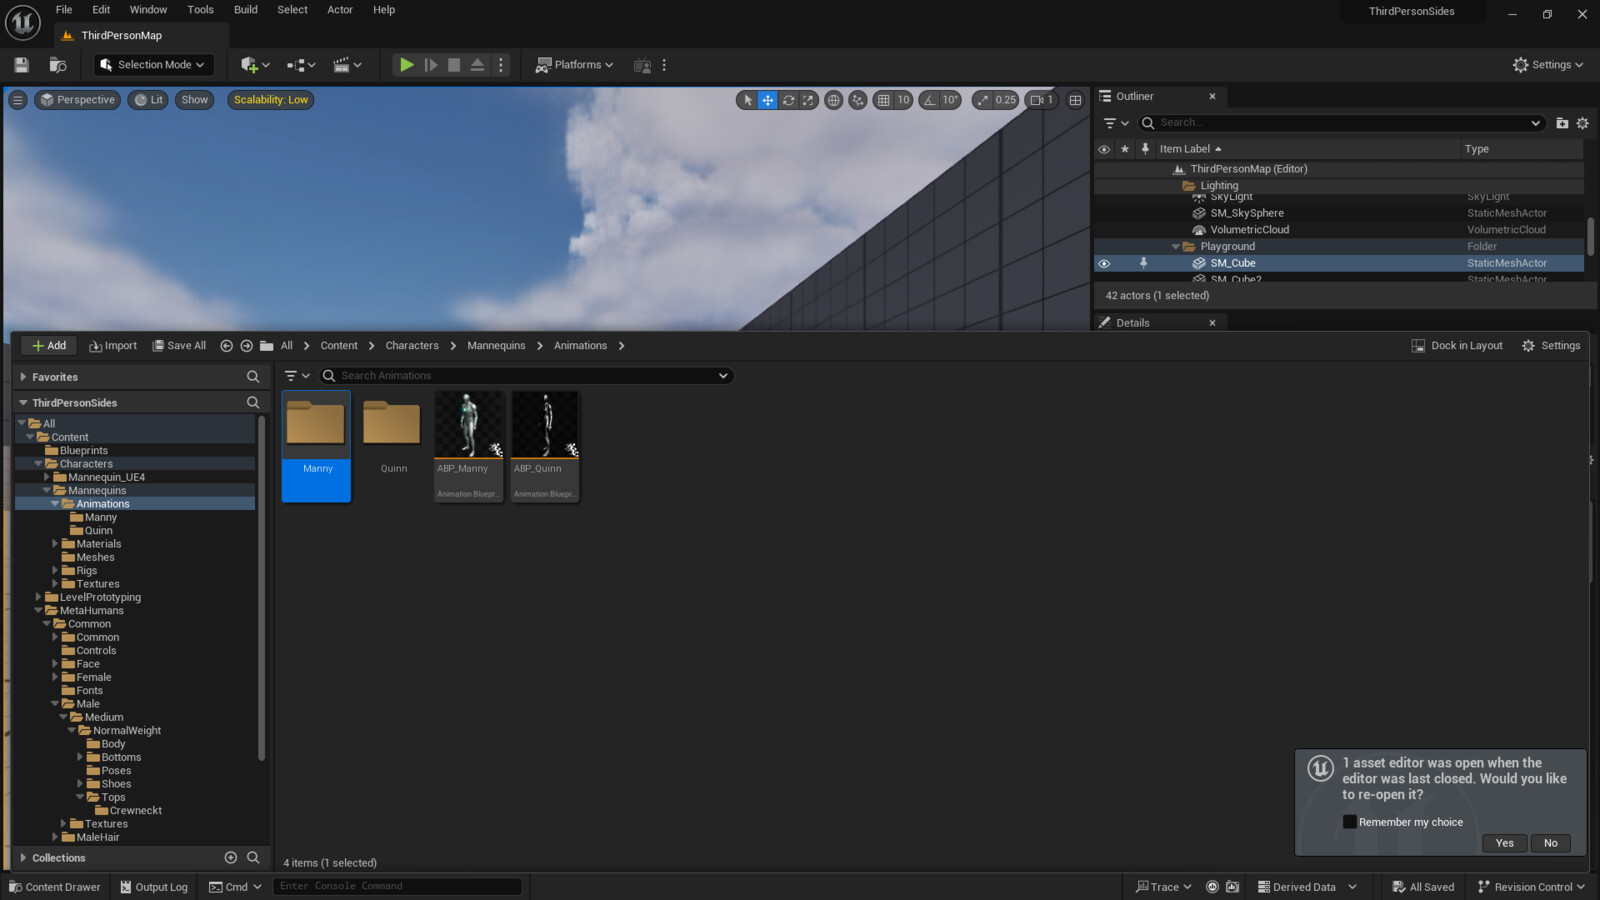Check Remember my choice checkbox
Viewport: 1600px width, 900px height.
(x=1349, y=822)
